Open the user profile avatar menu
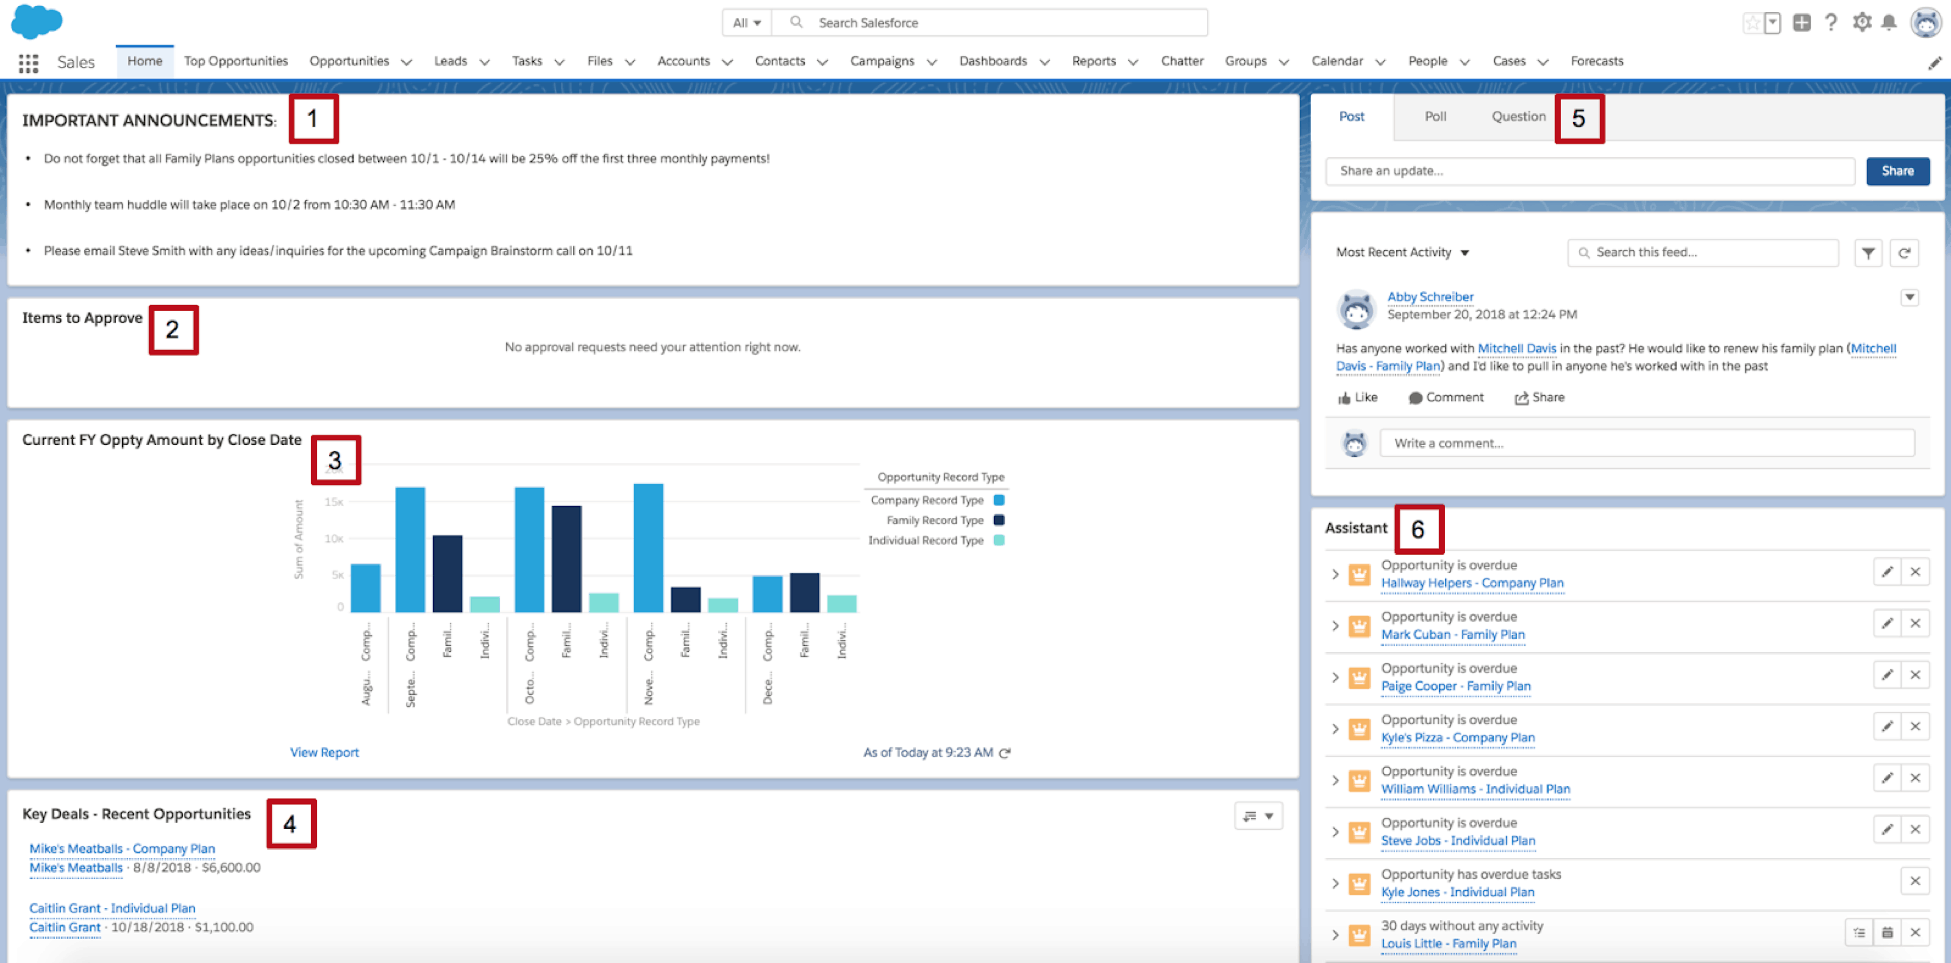The image size is (1951, 963). pos(1925,22)
